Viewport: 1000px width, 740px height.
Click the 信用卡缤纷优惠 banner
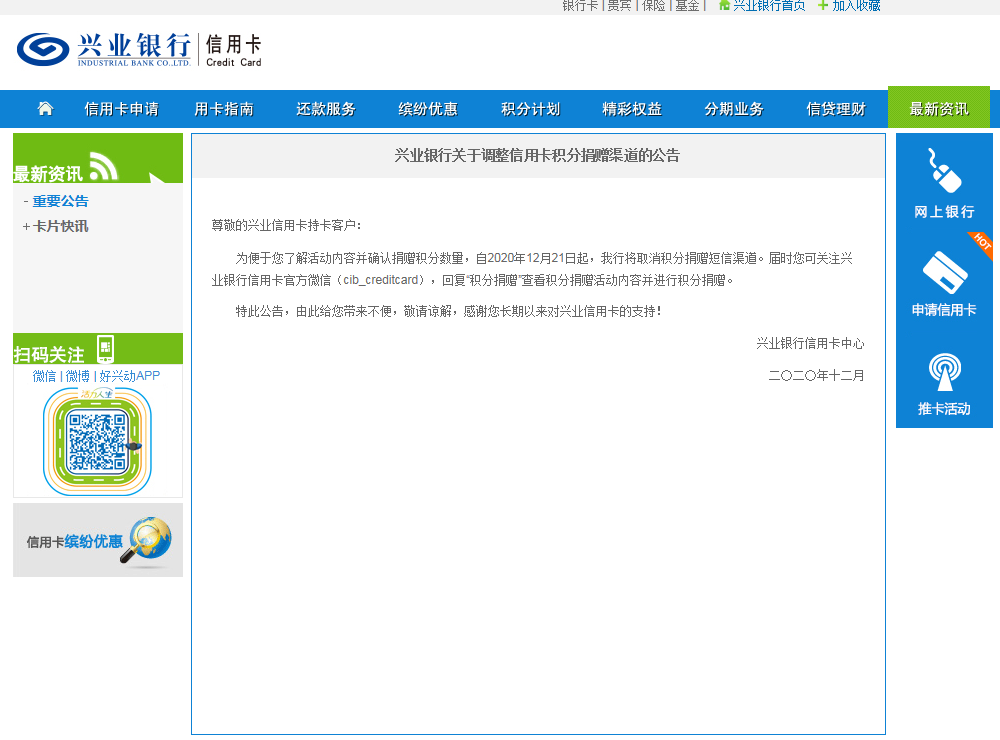(x=98, y=540)
